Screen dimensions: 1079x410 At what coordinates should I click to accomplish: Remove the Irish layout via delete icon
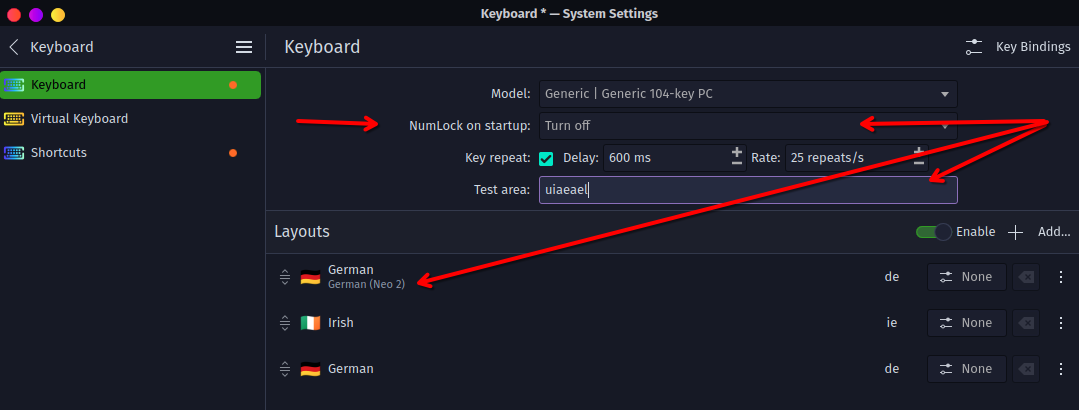point(1026,323)
